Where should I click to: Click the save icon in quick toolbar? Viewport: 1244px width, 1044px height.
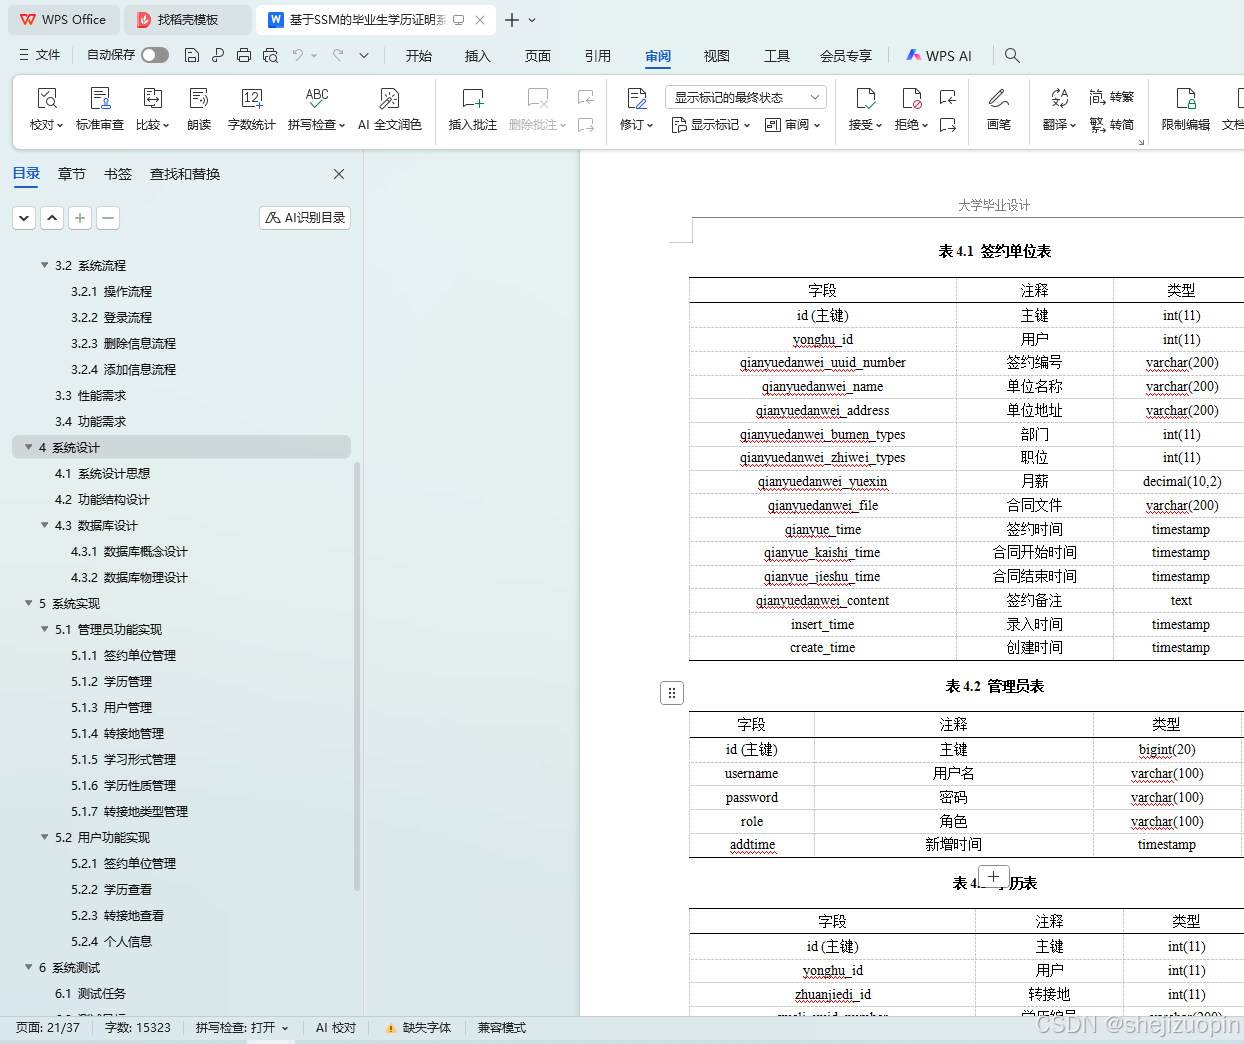(192, 55)
